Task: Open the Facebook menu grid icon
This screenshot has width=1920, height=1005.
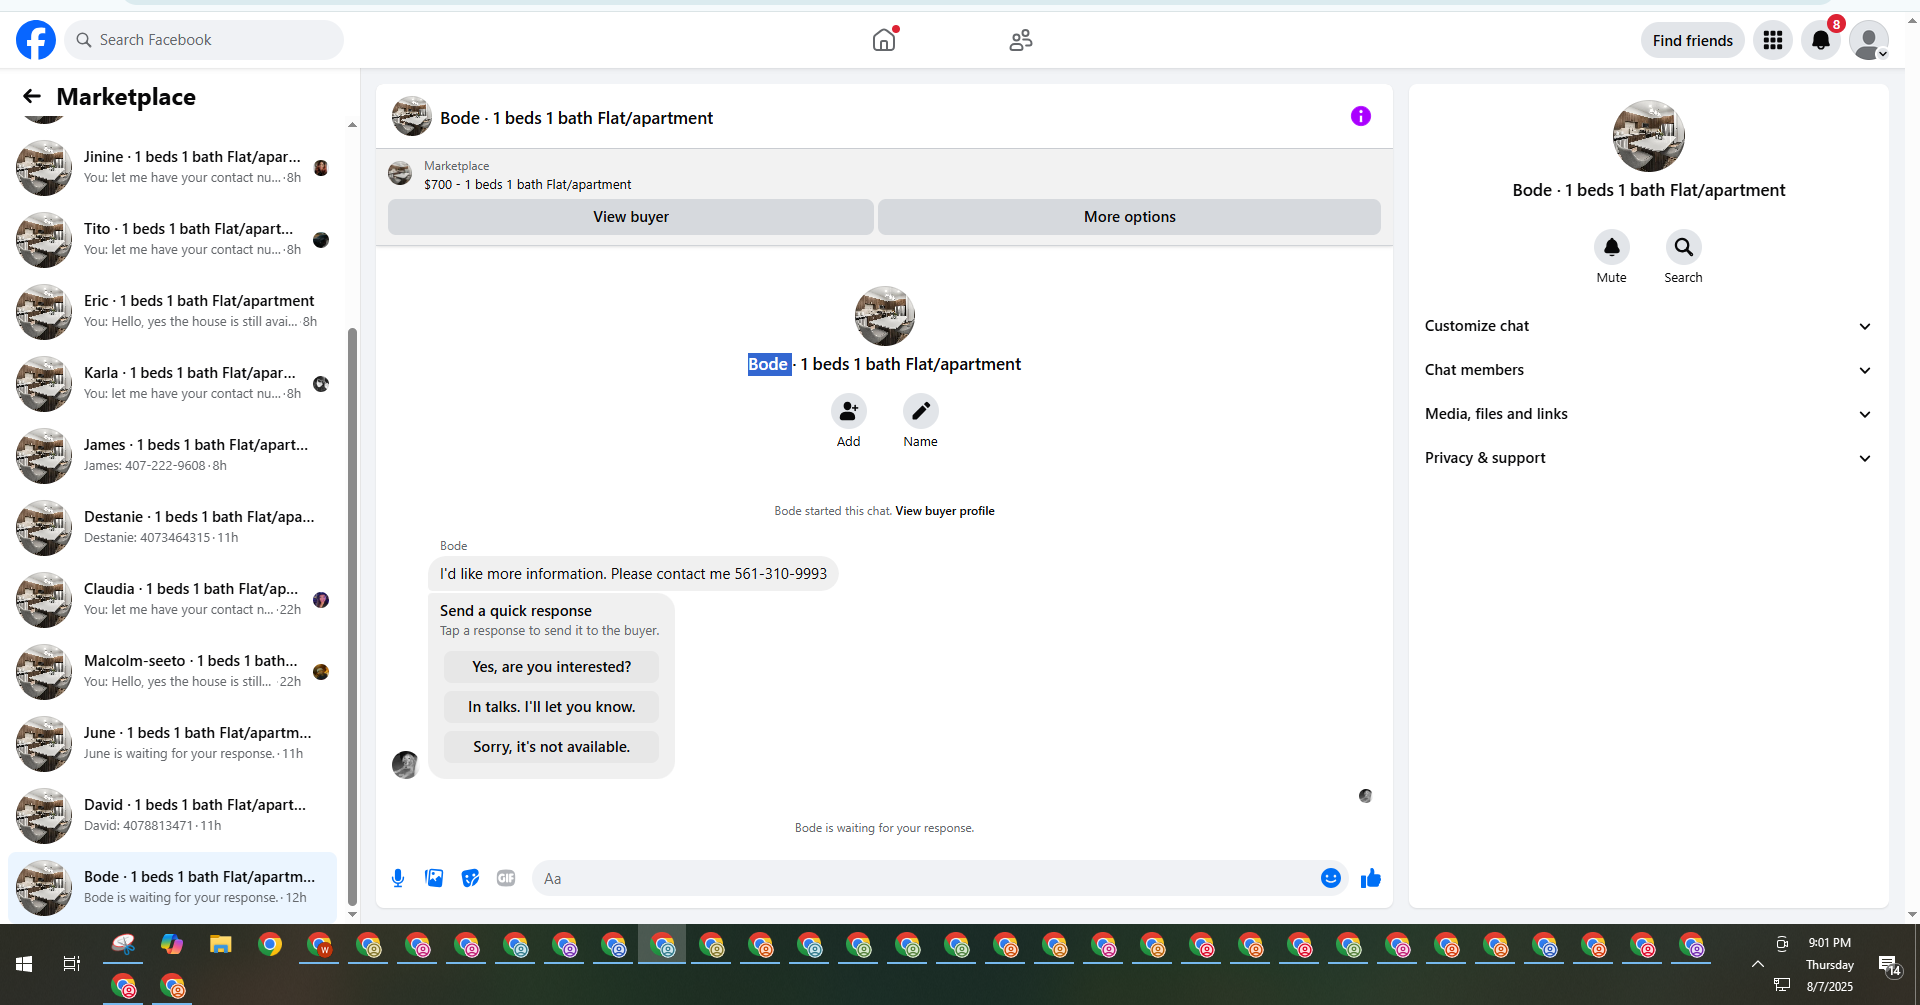Action: [1773, 40]
